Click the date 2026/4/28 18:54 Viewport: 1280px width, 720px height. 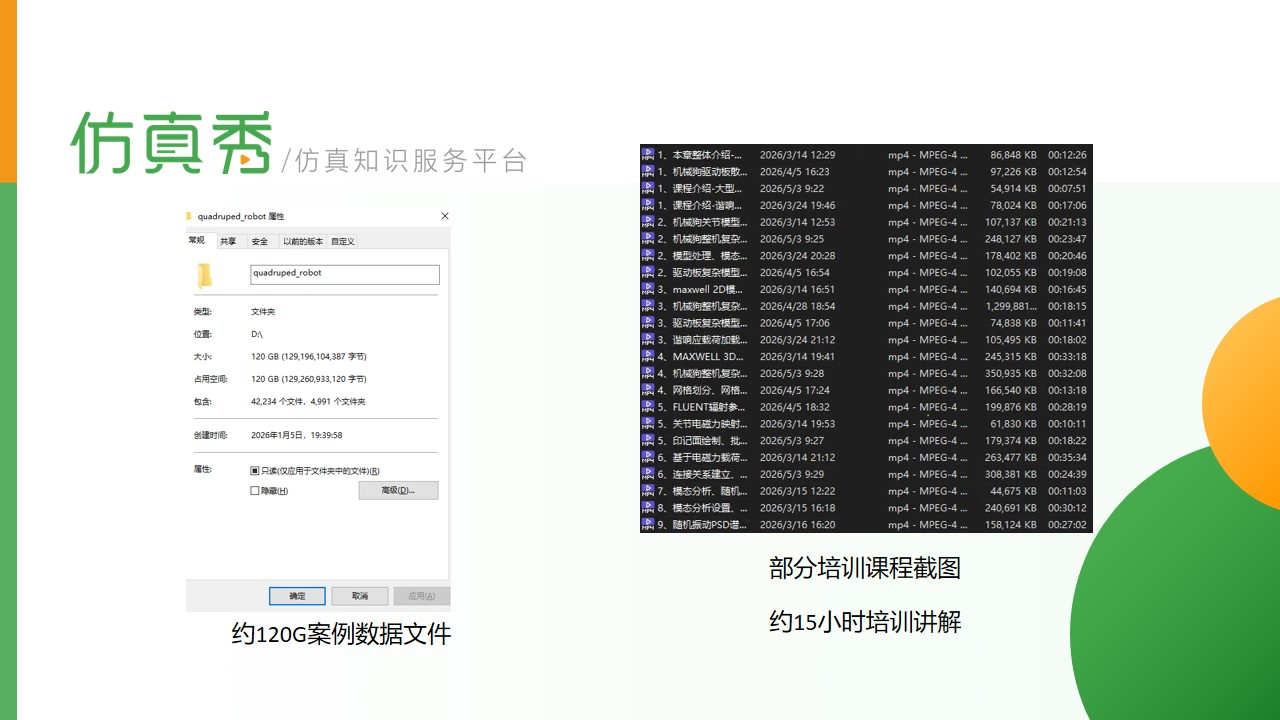pyautogui.click(x=797, y=306)
